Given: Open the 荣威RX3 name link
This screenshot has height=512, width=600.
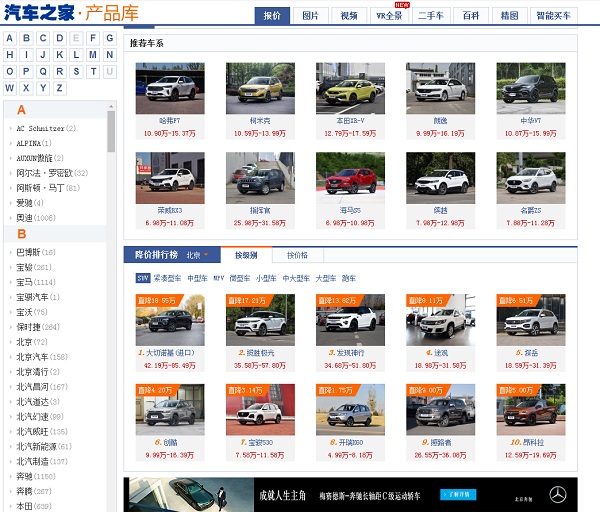Looking at the screenshot, I should click(x=170, y=210).
